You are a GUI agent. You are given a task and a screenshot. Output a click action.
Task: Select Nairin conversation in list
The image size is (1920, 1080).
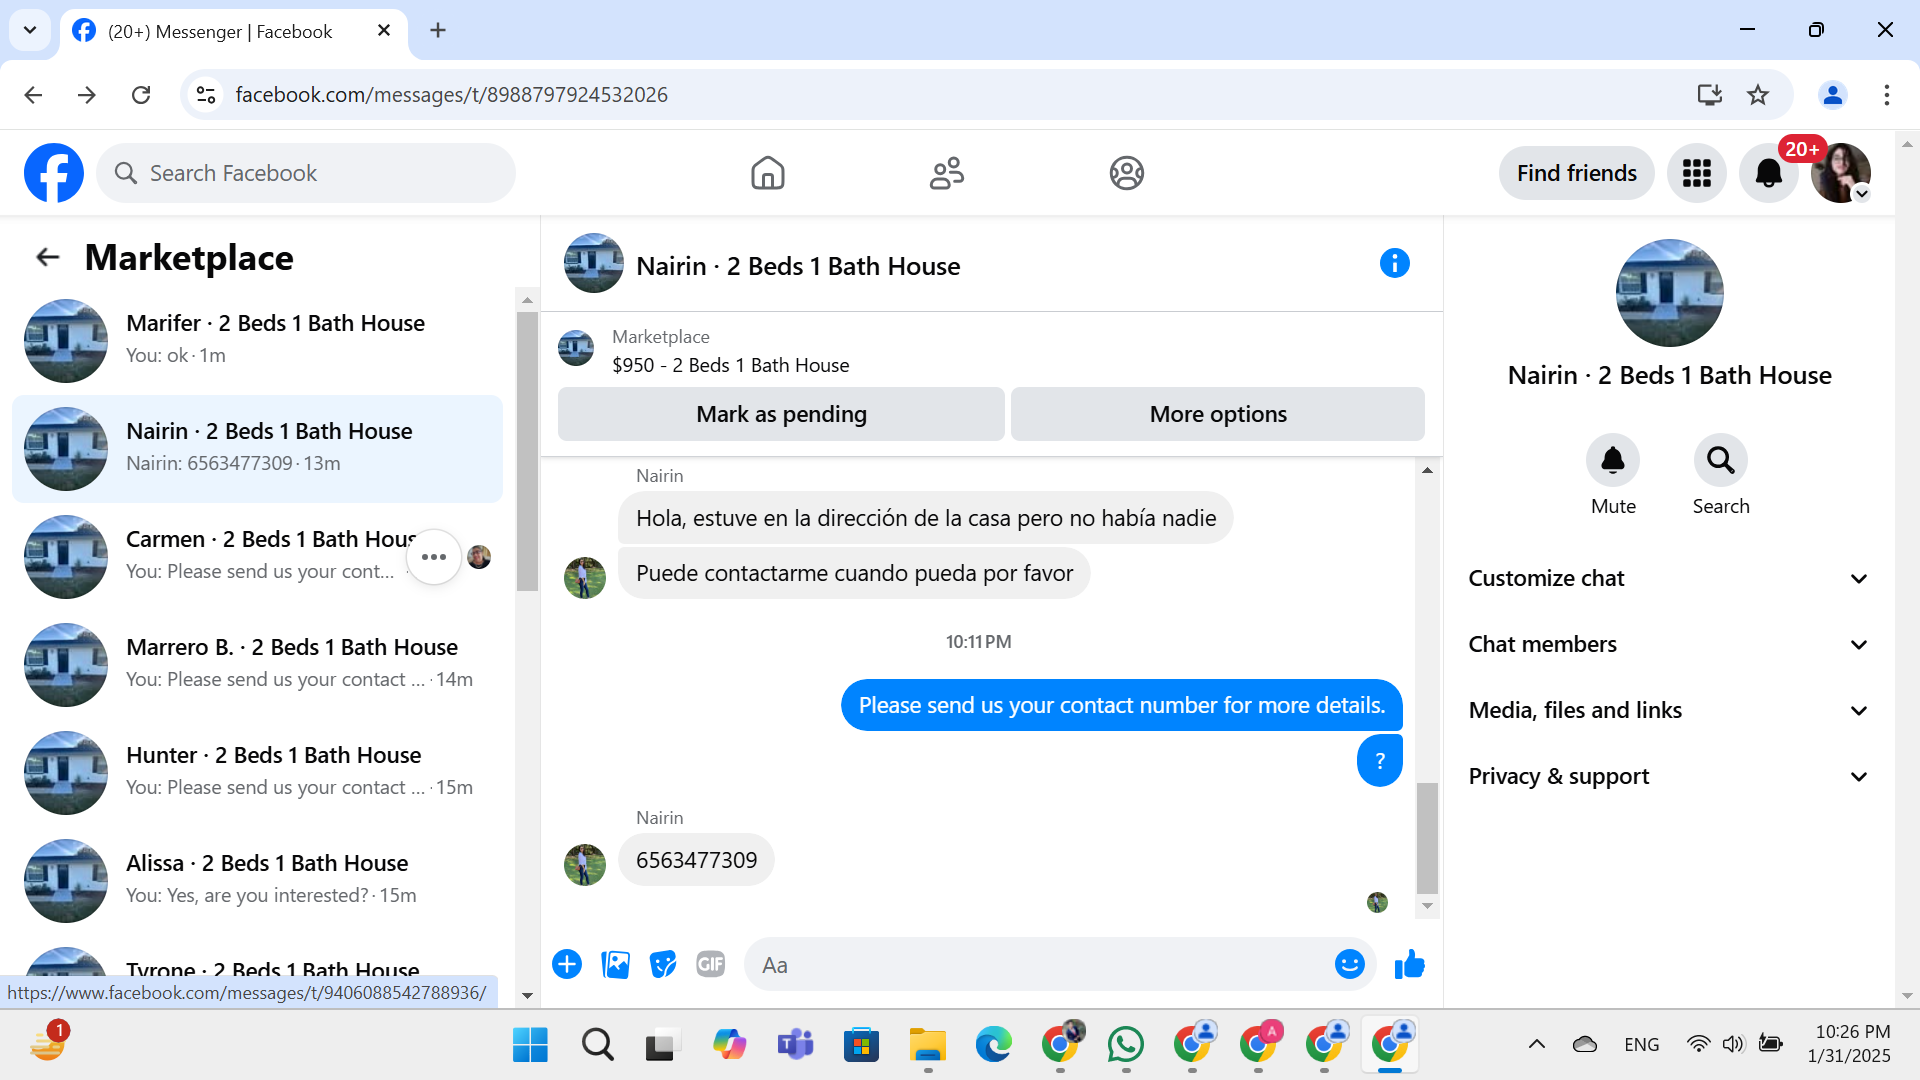[257, 449]
